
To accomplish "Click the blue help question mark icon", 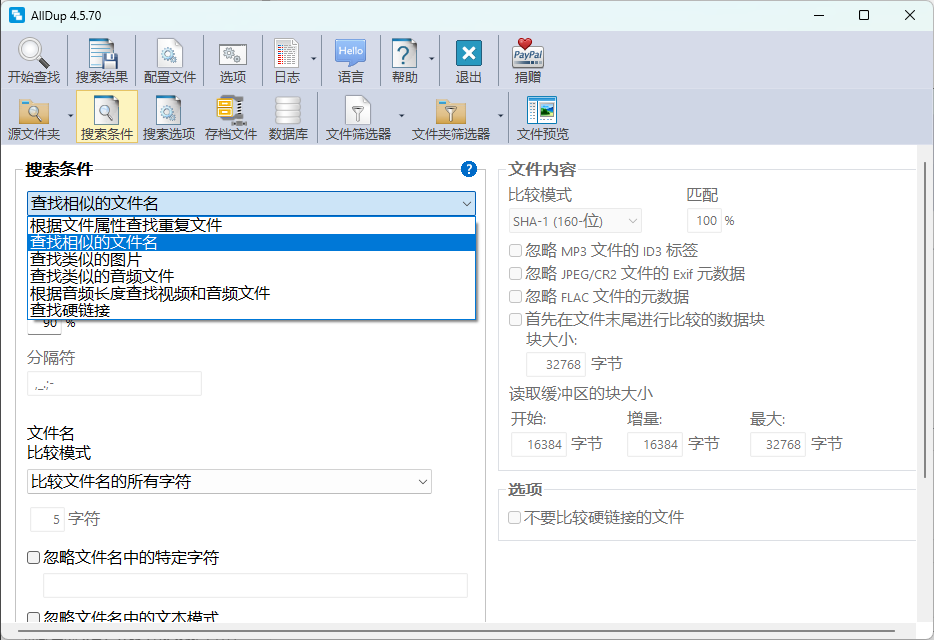I will click(469, 169).
